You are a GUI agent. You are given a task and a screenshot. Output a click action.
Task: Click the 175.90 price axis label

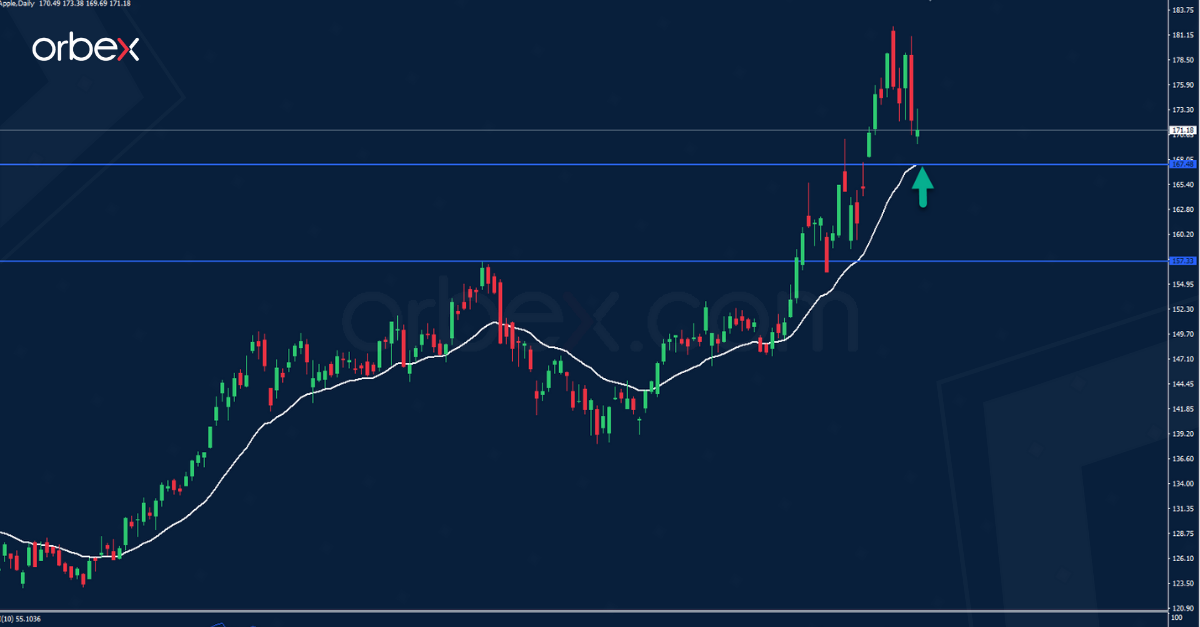(1185, 85)
